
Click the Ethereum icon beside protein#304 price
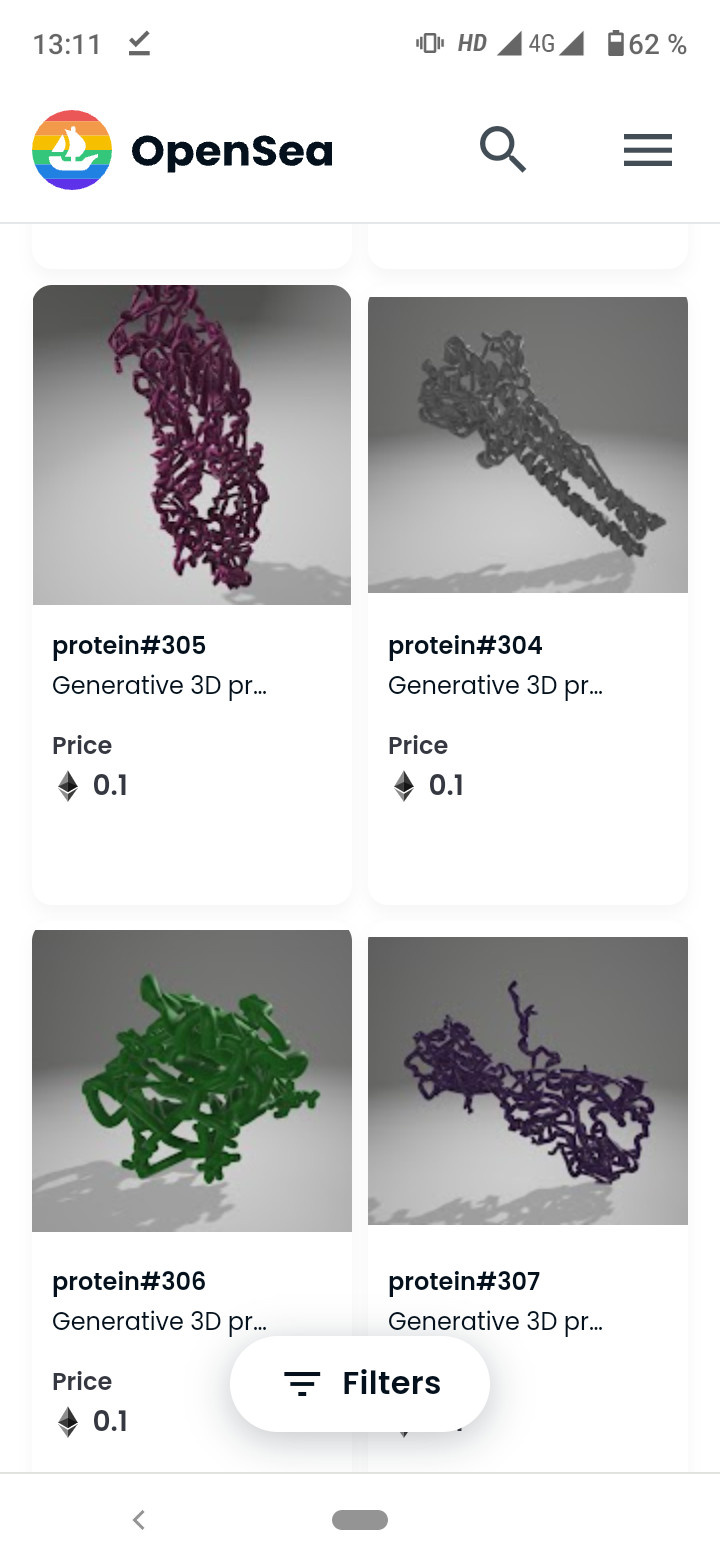tap(403, 786)
